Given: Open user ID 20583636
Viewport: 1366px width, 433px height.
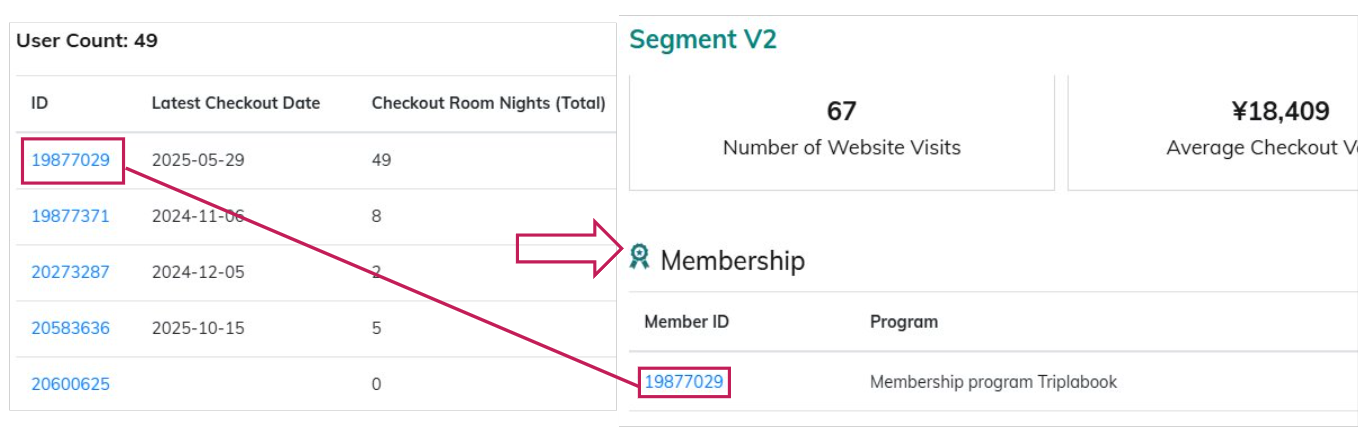Looking at the screenshot, I should [x=70, y=328].
